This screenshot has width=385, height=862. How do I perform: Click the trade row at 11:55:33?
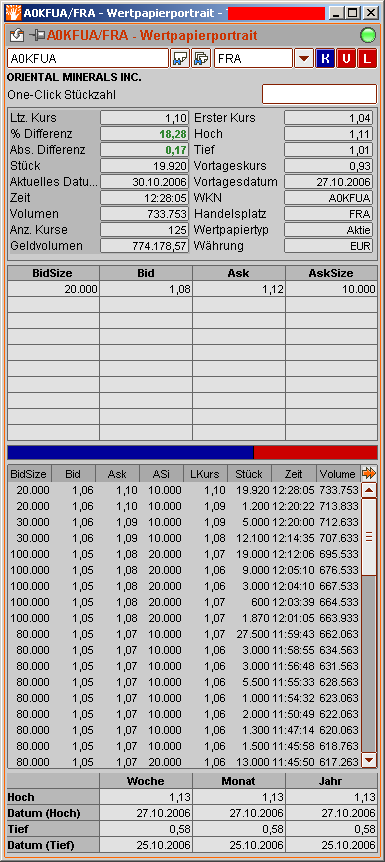click(x=184, y=682)
